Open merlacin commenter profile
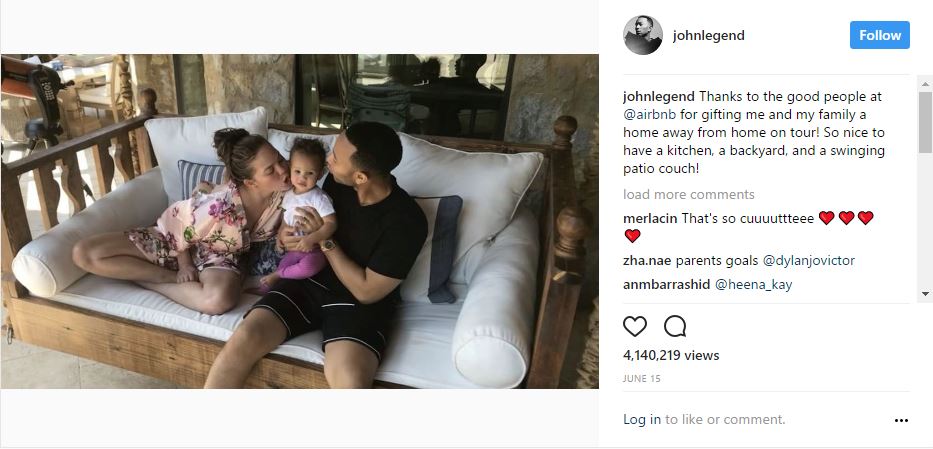Viewport: 933px width, 449px height. coord(650,218)
